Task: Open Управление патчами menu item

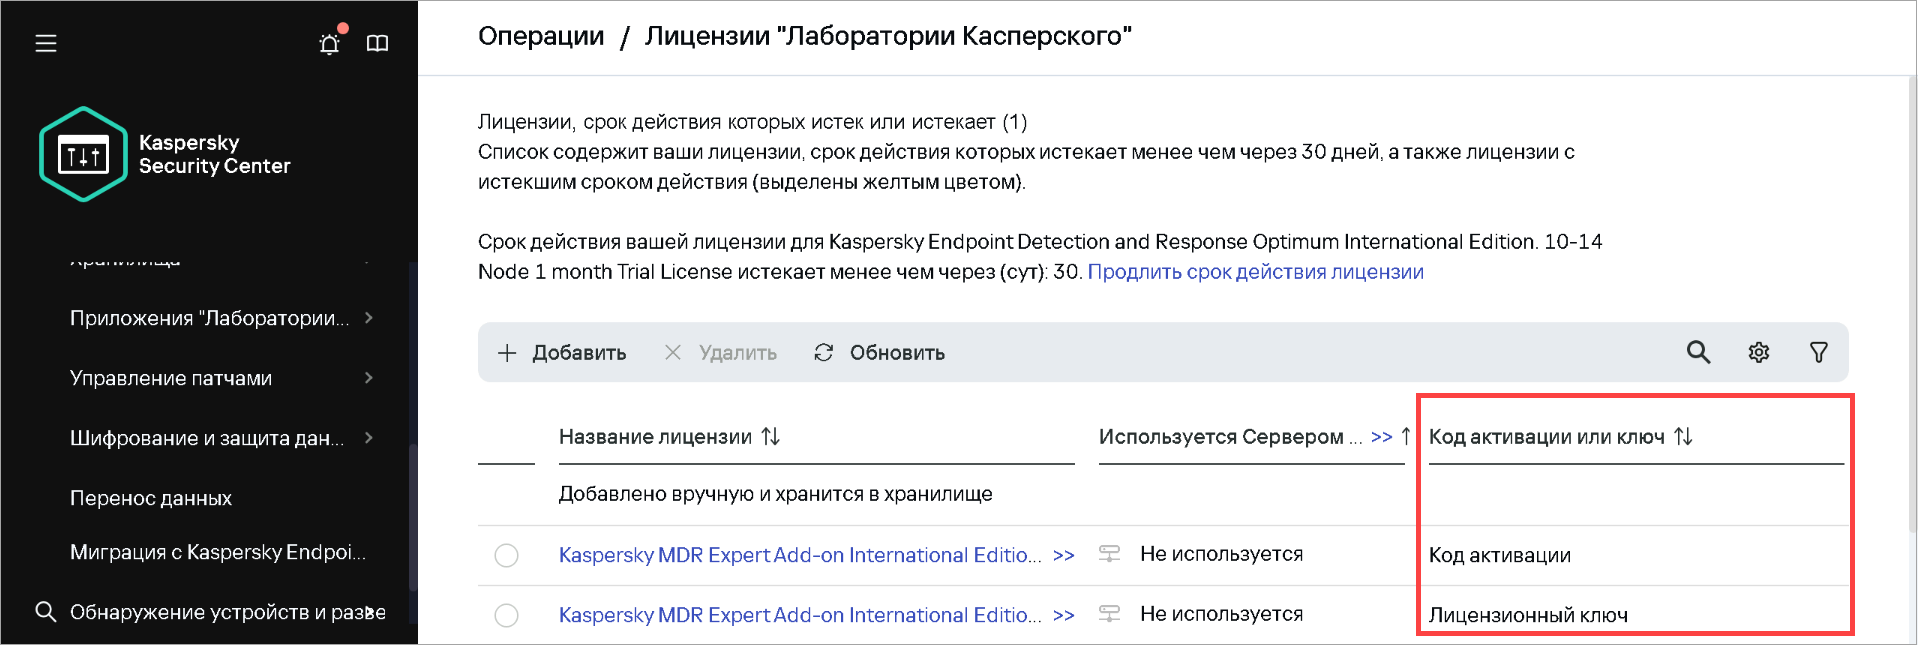Action: click(x=171, y=378)
